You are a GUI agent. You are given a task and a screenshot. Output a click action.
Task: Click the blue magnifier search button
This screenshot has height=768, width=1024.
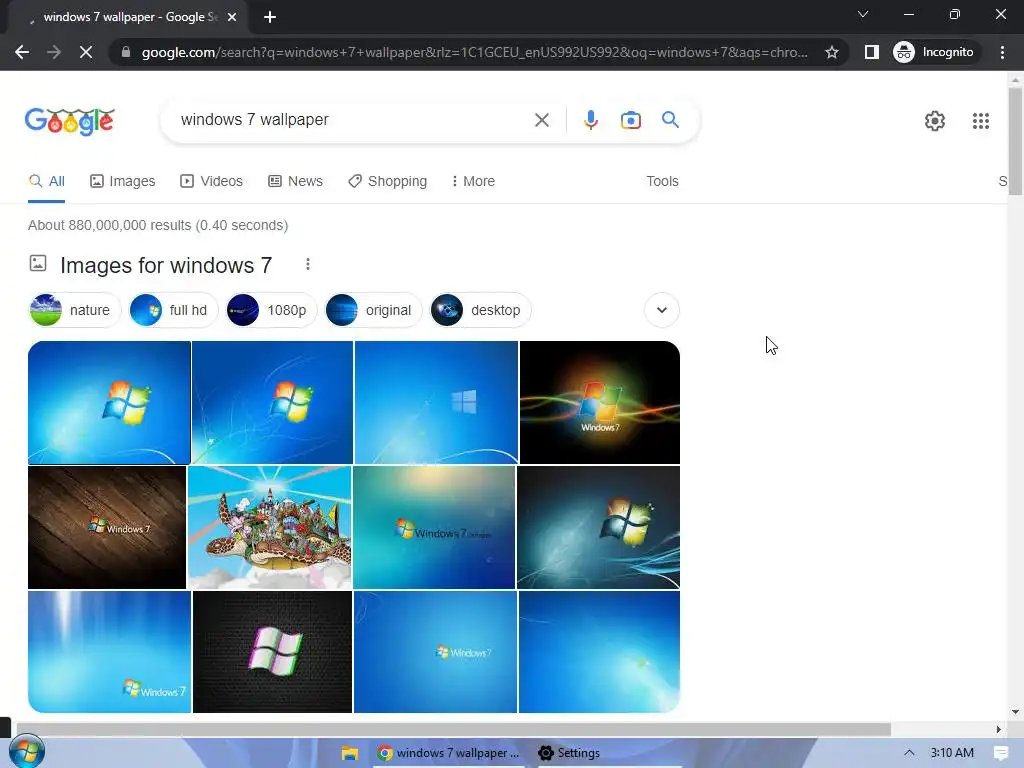(x=670, y=120)
